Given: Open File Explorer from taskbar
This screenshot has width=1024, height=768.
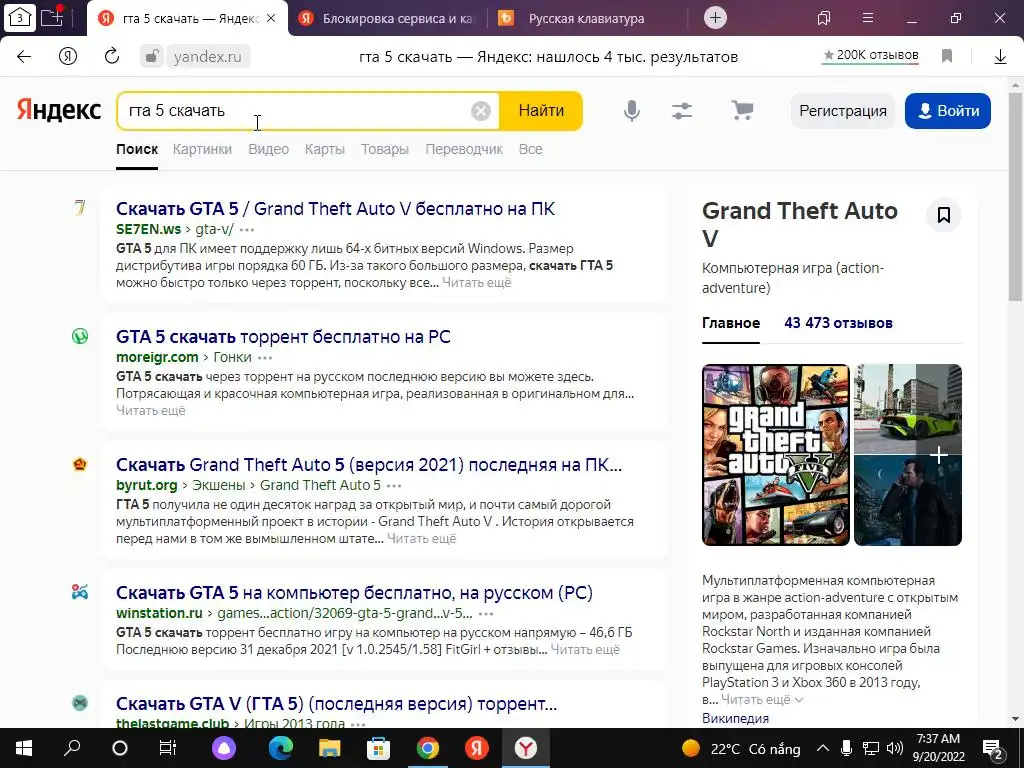Looking at the screenshot, I should pos(330,748).
